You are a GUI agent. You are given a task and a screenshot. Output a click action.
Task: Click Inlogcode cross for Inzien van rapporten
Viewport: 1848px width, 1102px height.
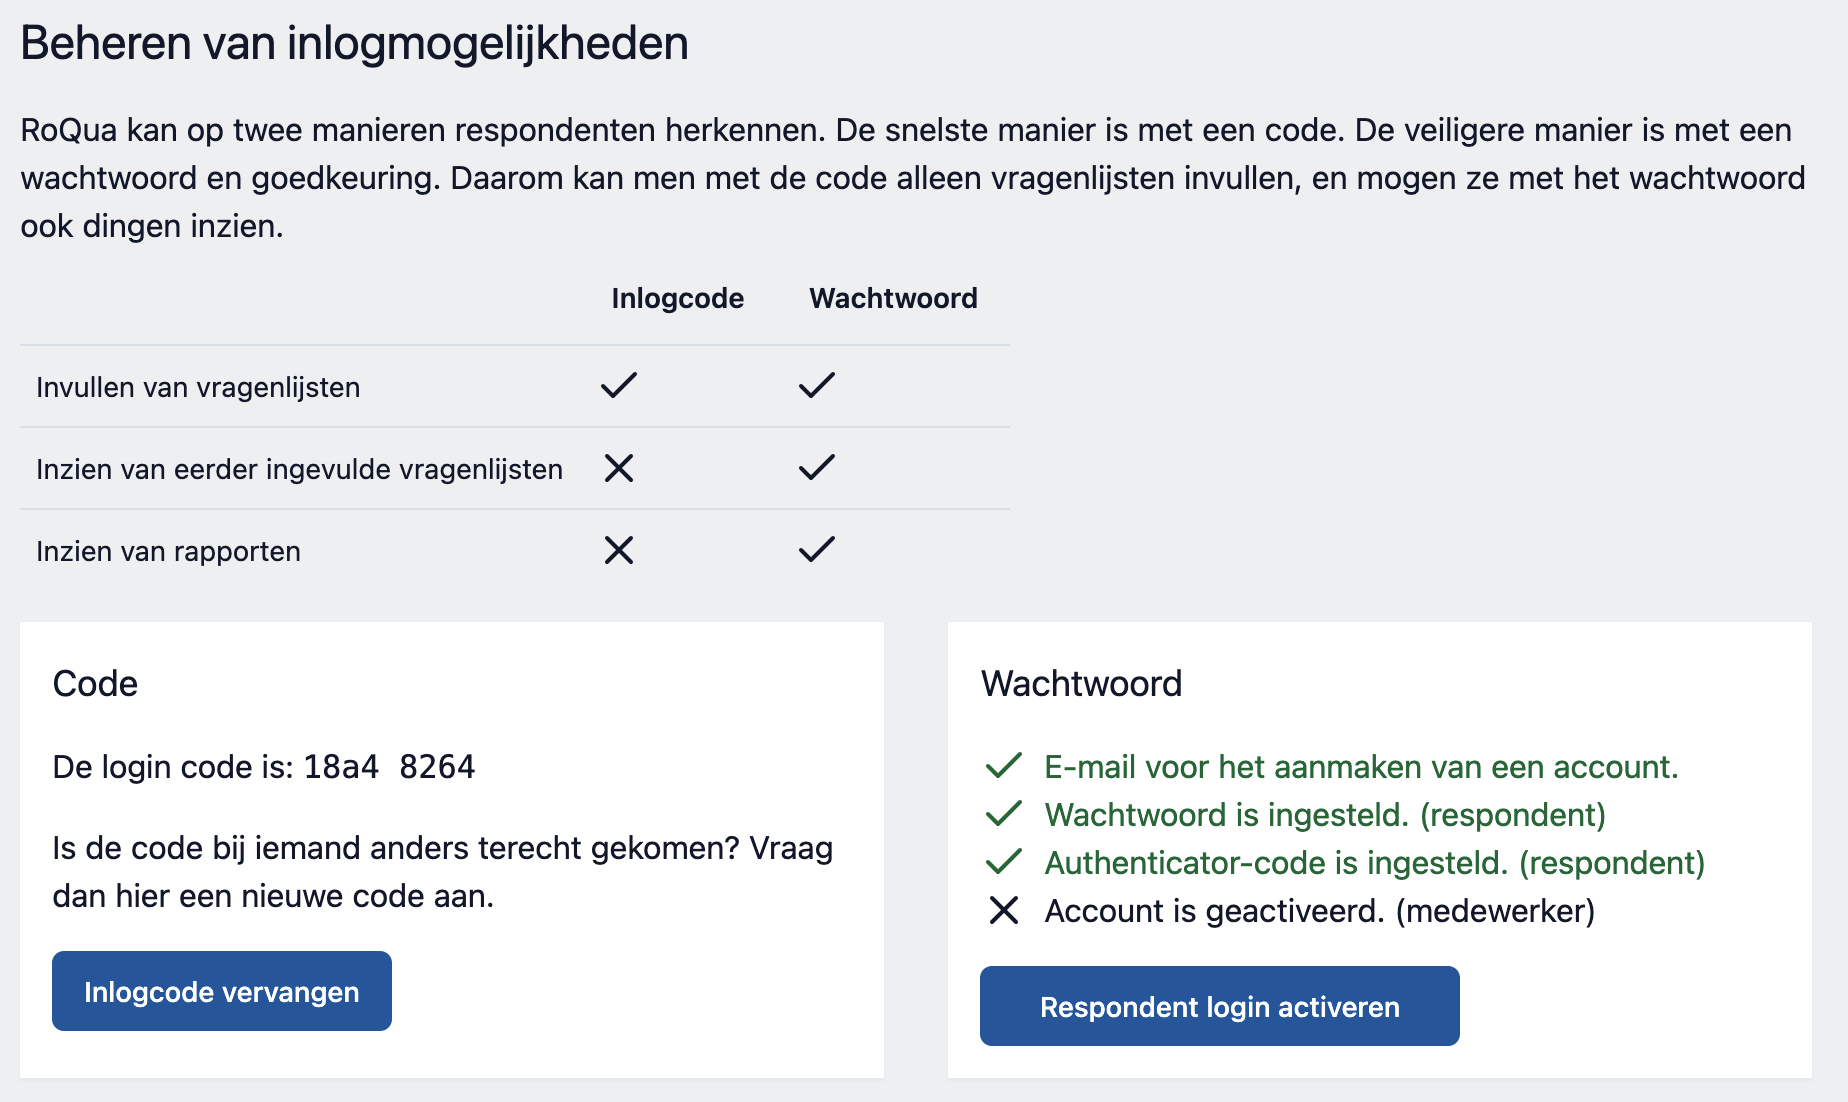(619, 550)
